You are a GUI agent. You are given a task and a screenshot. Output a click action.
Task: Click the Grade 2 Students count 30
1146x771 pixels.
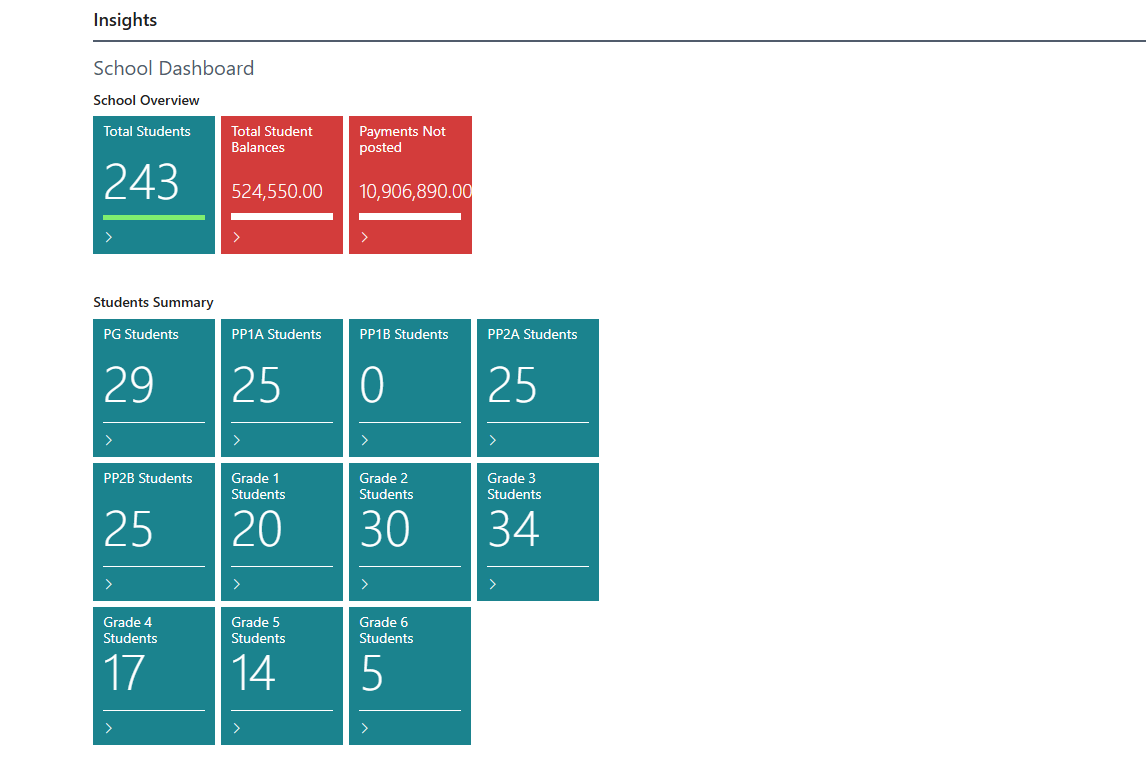(385, 528)
